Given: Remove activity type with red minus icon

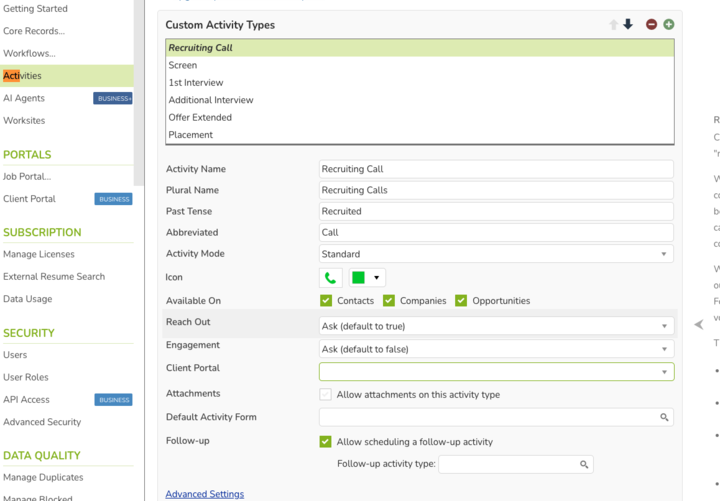Looking at the screenshot, I should (651, 25).
